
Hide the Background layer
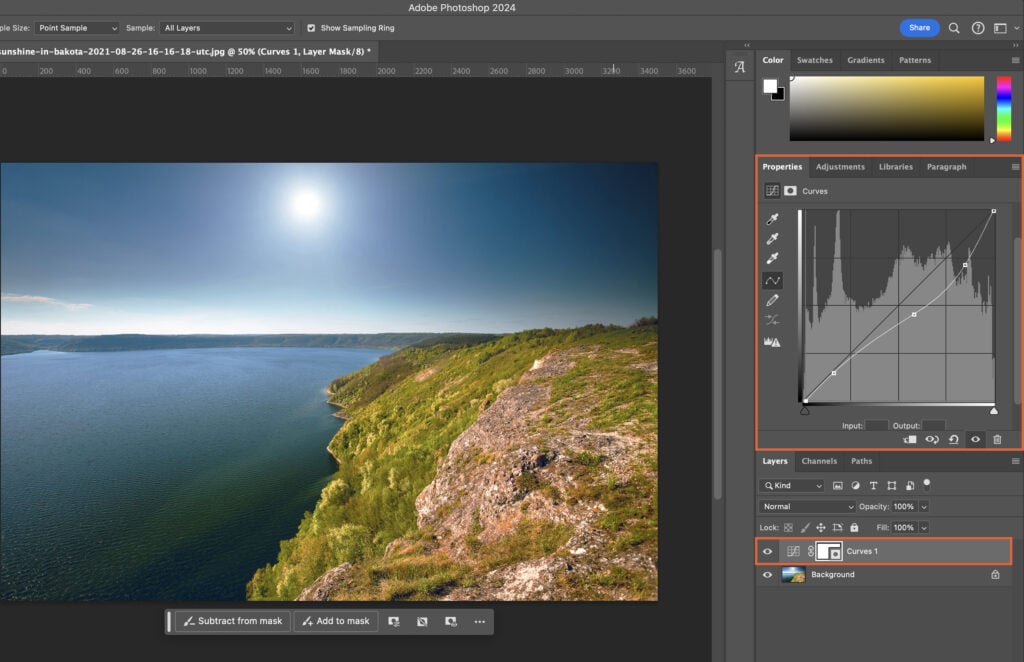point(767,574)
